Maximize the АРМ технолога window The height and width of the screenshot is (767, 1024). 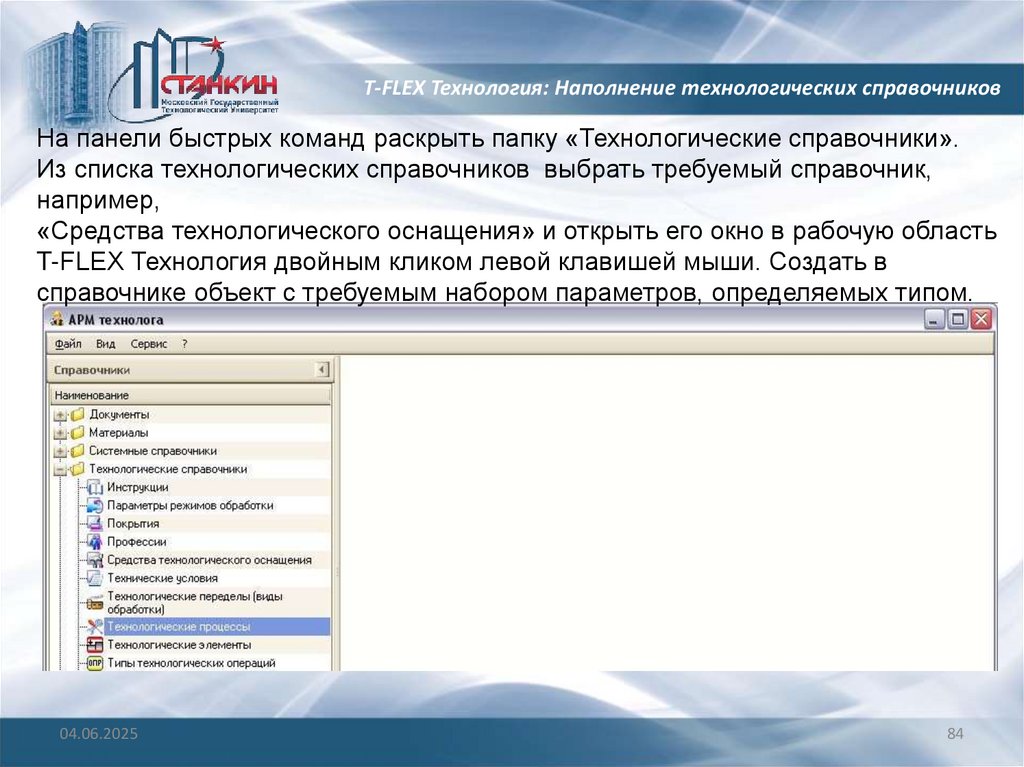point(957,319)
